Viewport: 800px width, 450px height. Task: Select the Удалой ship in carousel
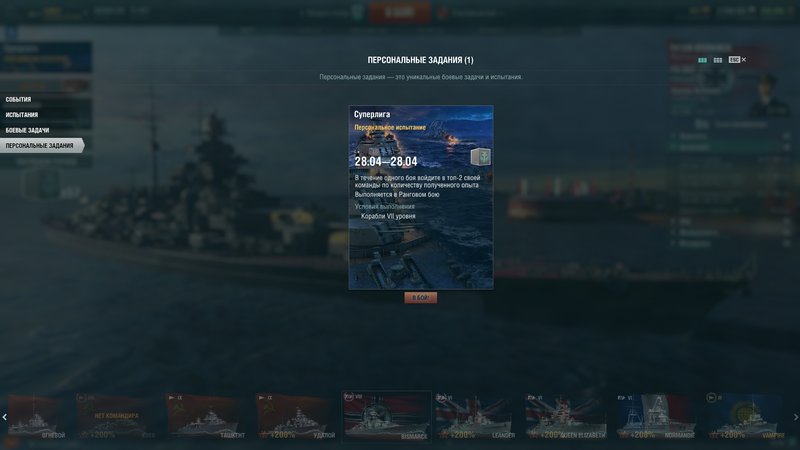click(296, 416)
